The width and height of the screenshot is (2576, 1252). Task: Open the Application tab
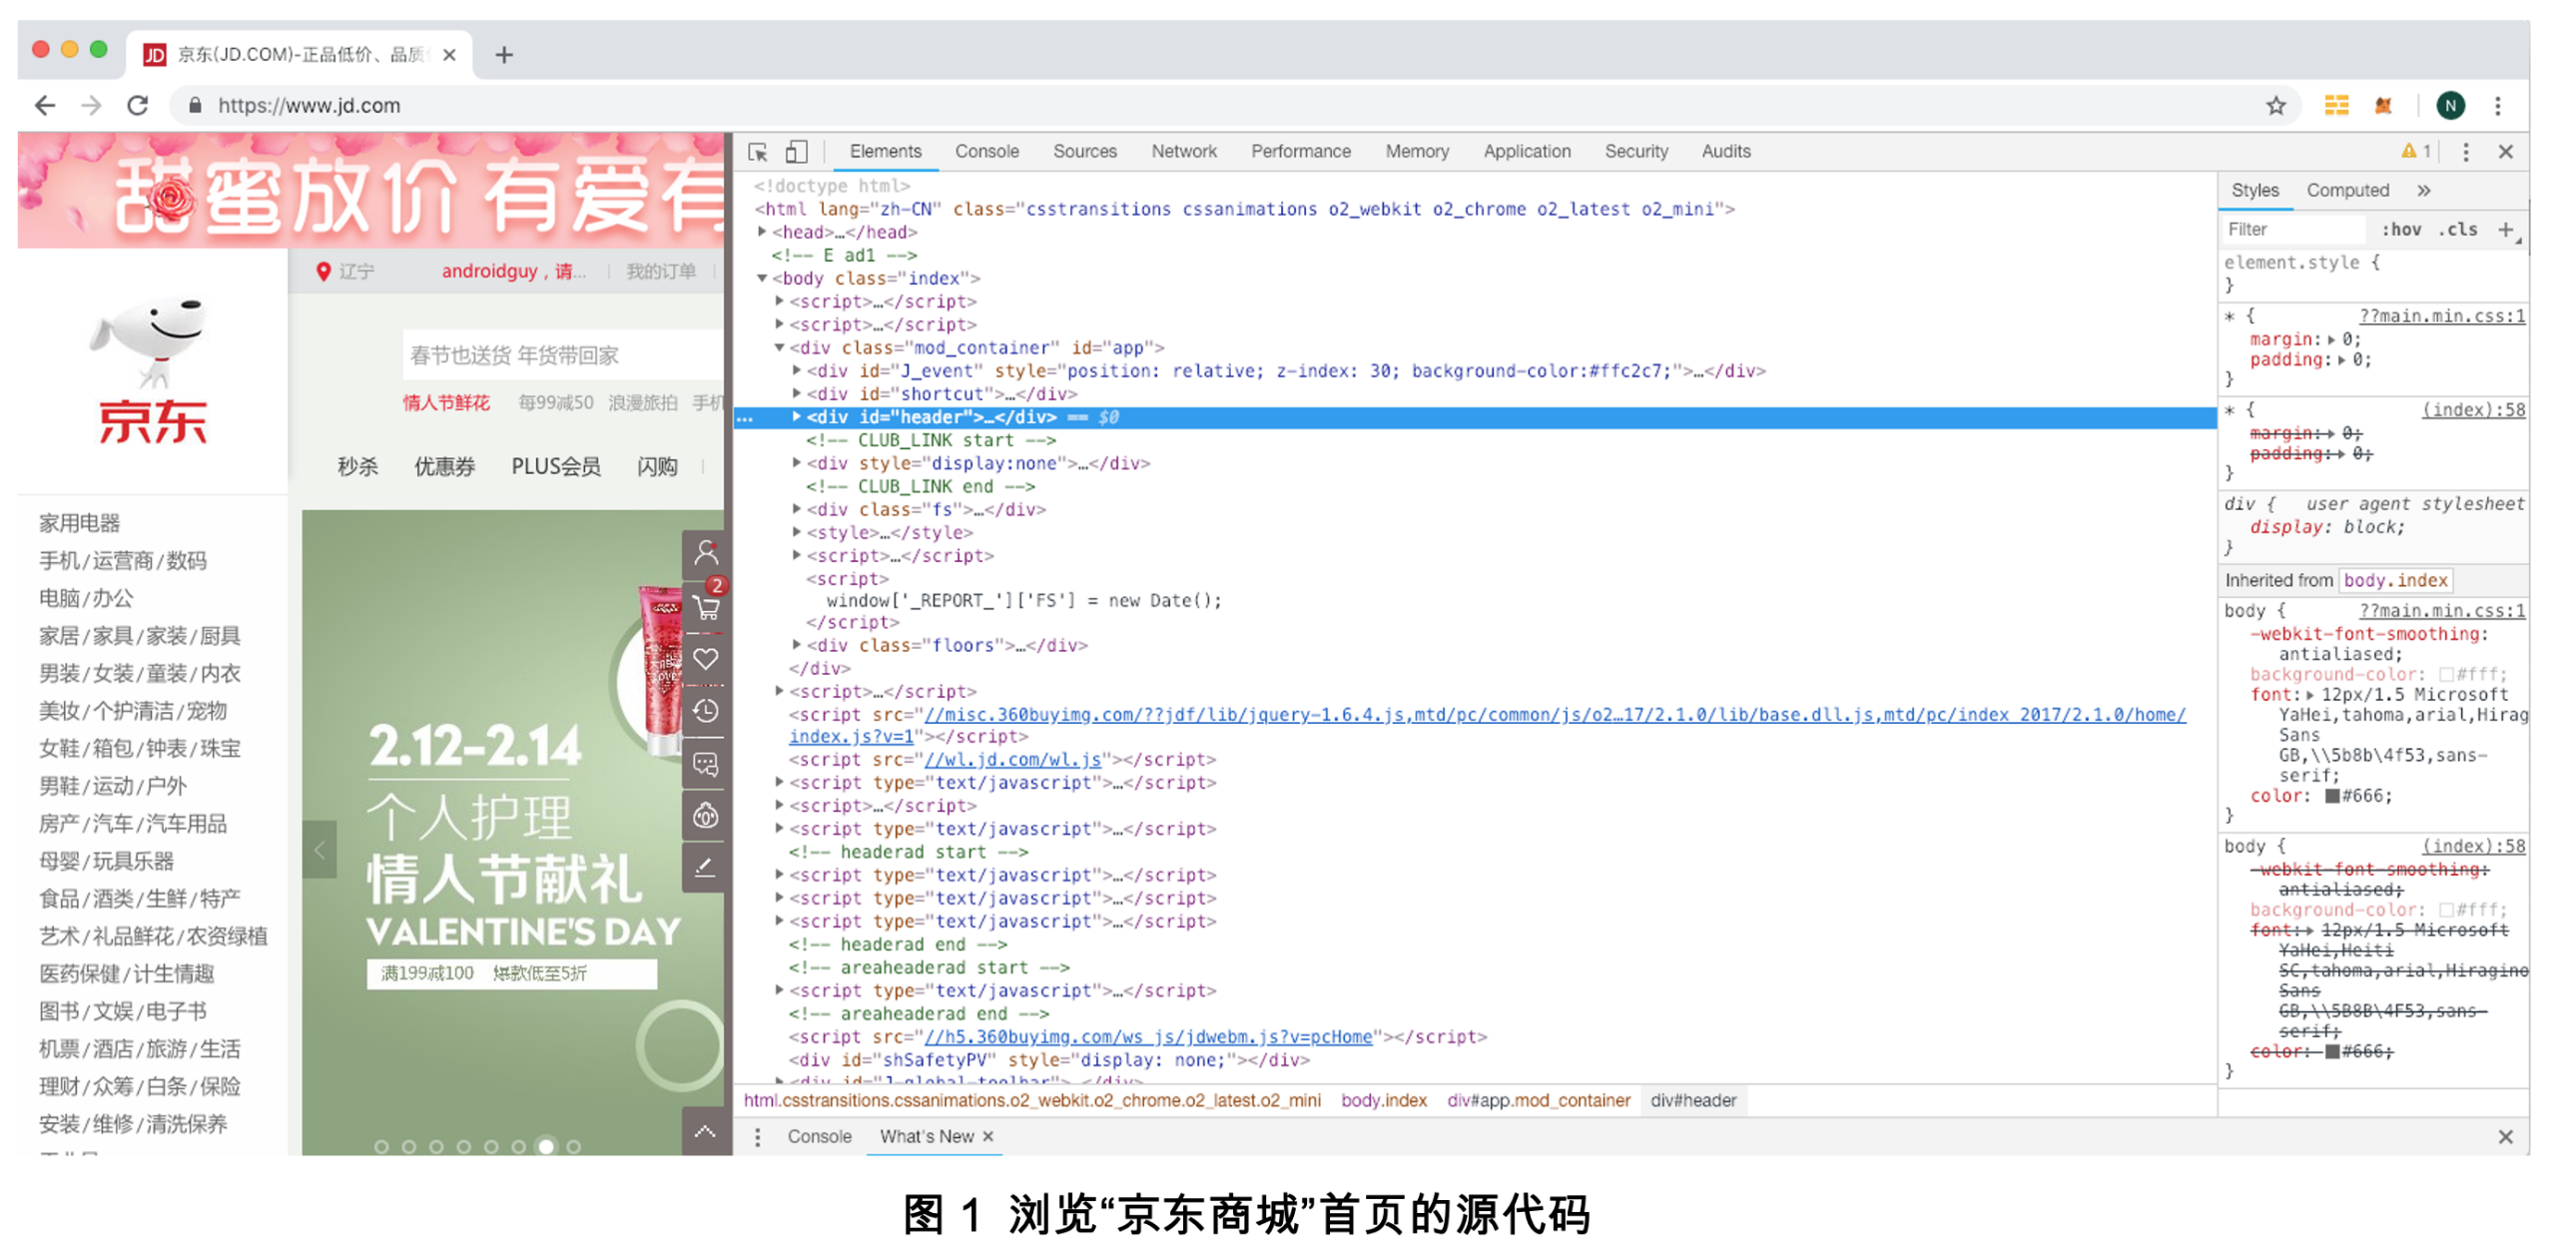tap(1527, 151)
